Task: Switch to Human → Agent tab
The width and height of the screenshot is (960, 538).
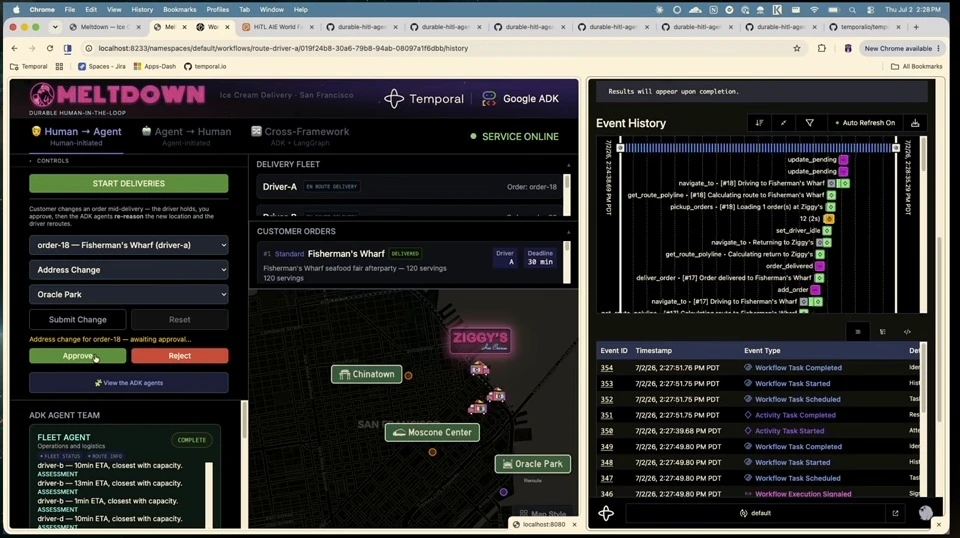Action: tap(77, 136)
